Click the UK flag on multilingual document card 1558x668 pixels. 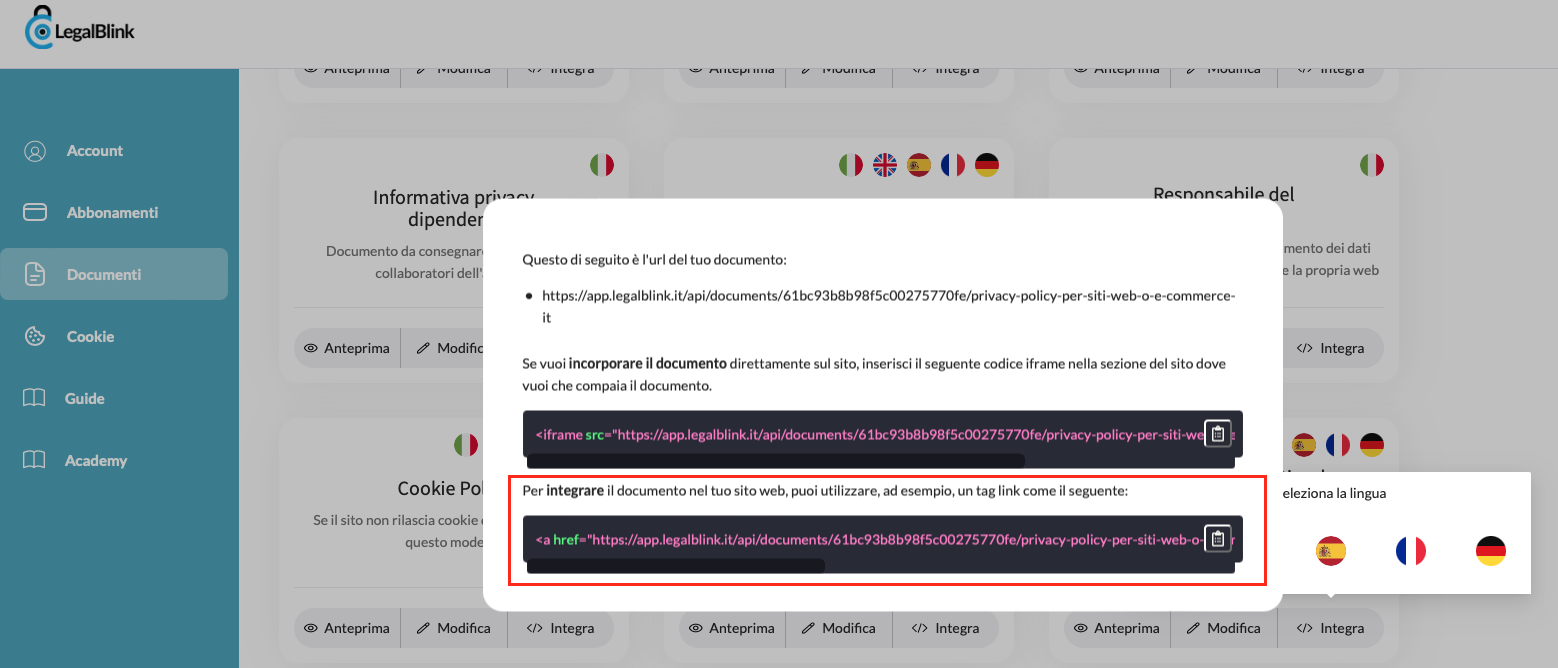point(884,164)
